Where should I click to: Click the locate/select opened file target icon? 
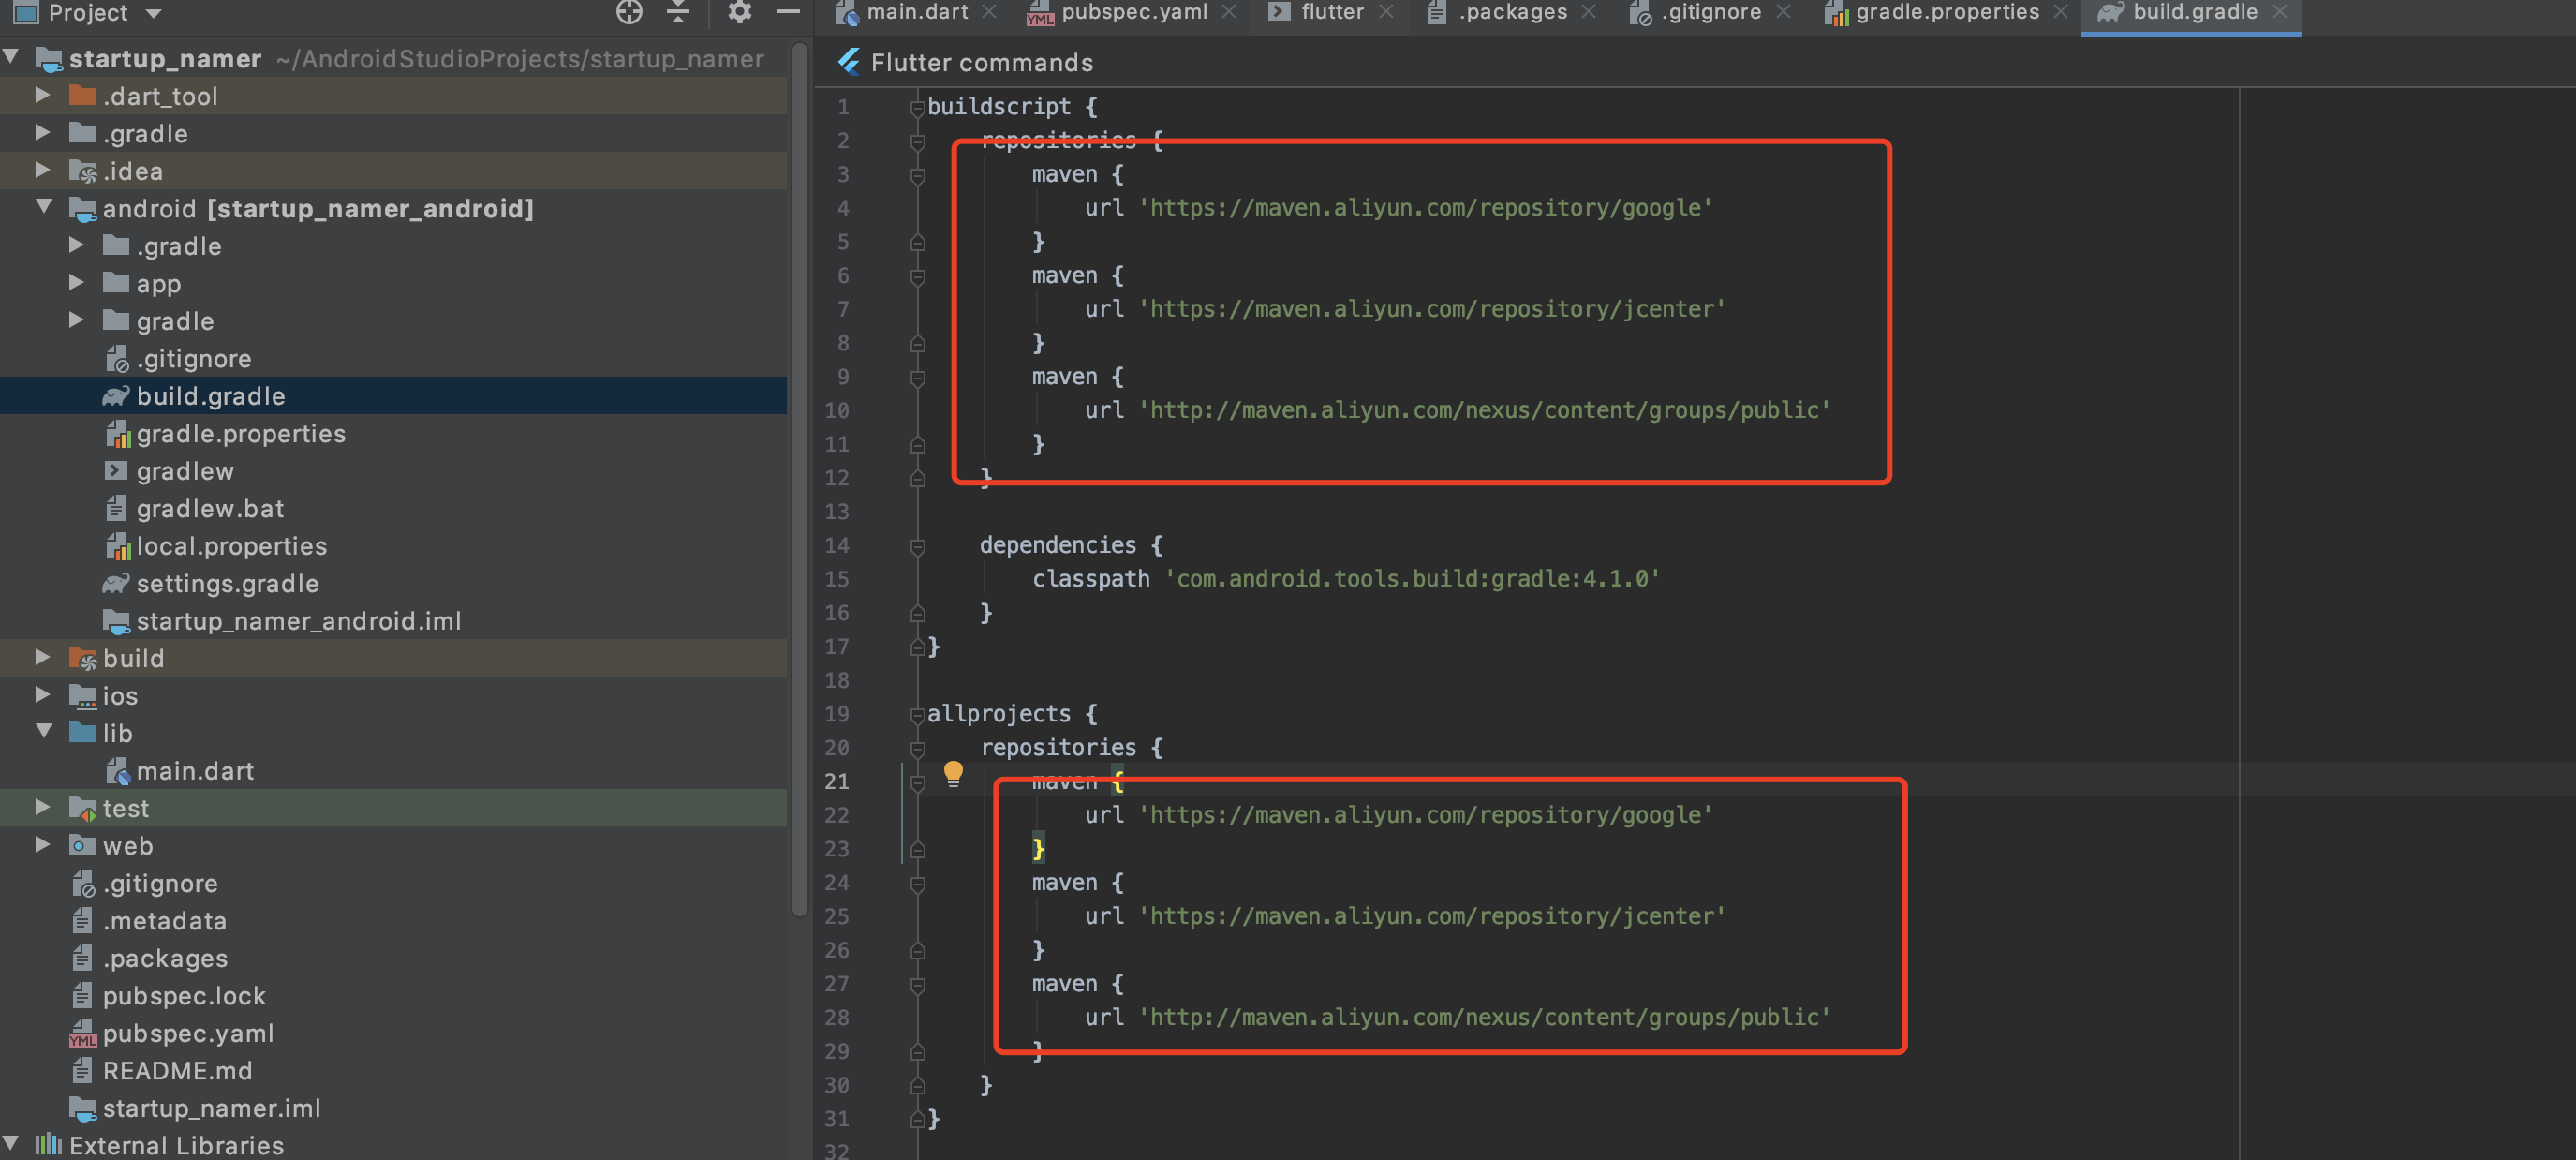click(x=629, y=12)
